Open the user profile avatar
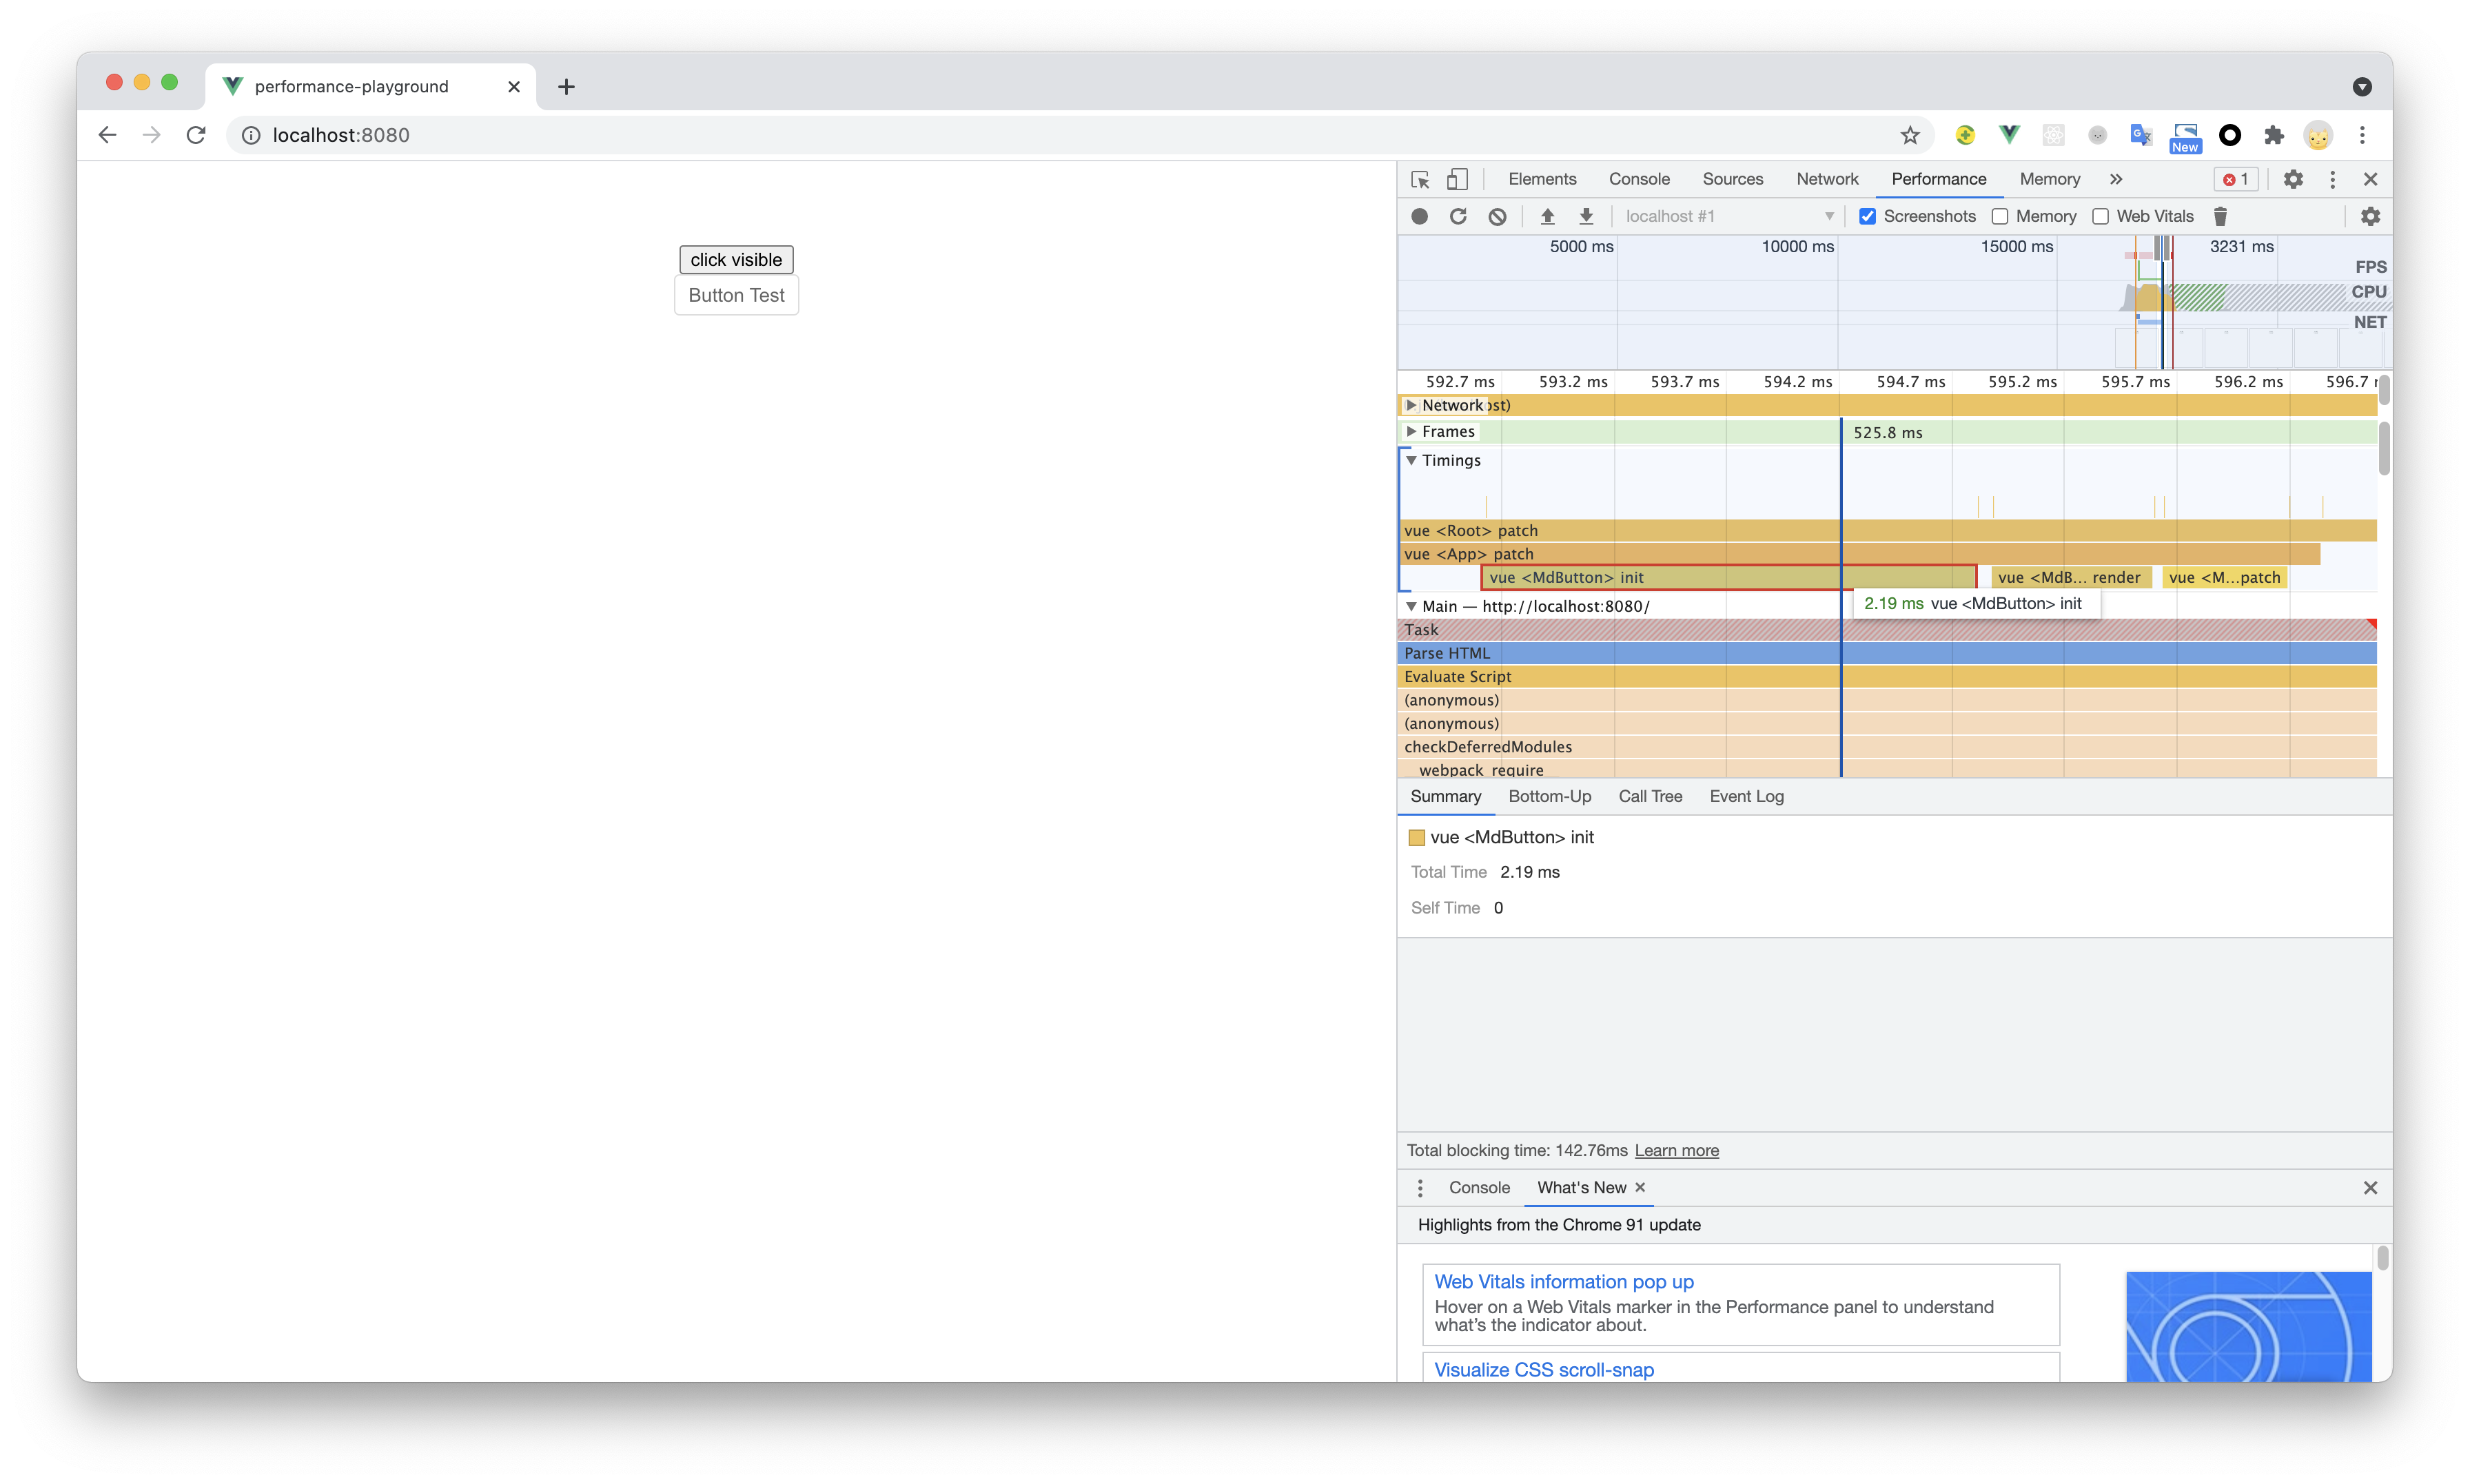 (x=2318, y=135)
